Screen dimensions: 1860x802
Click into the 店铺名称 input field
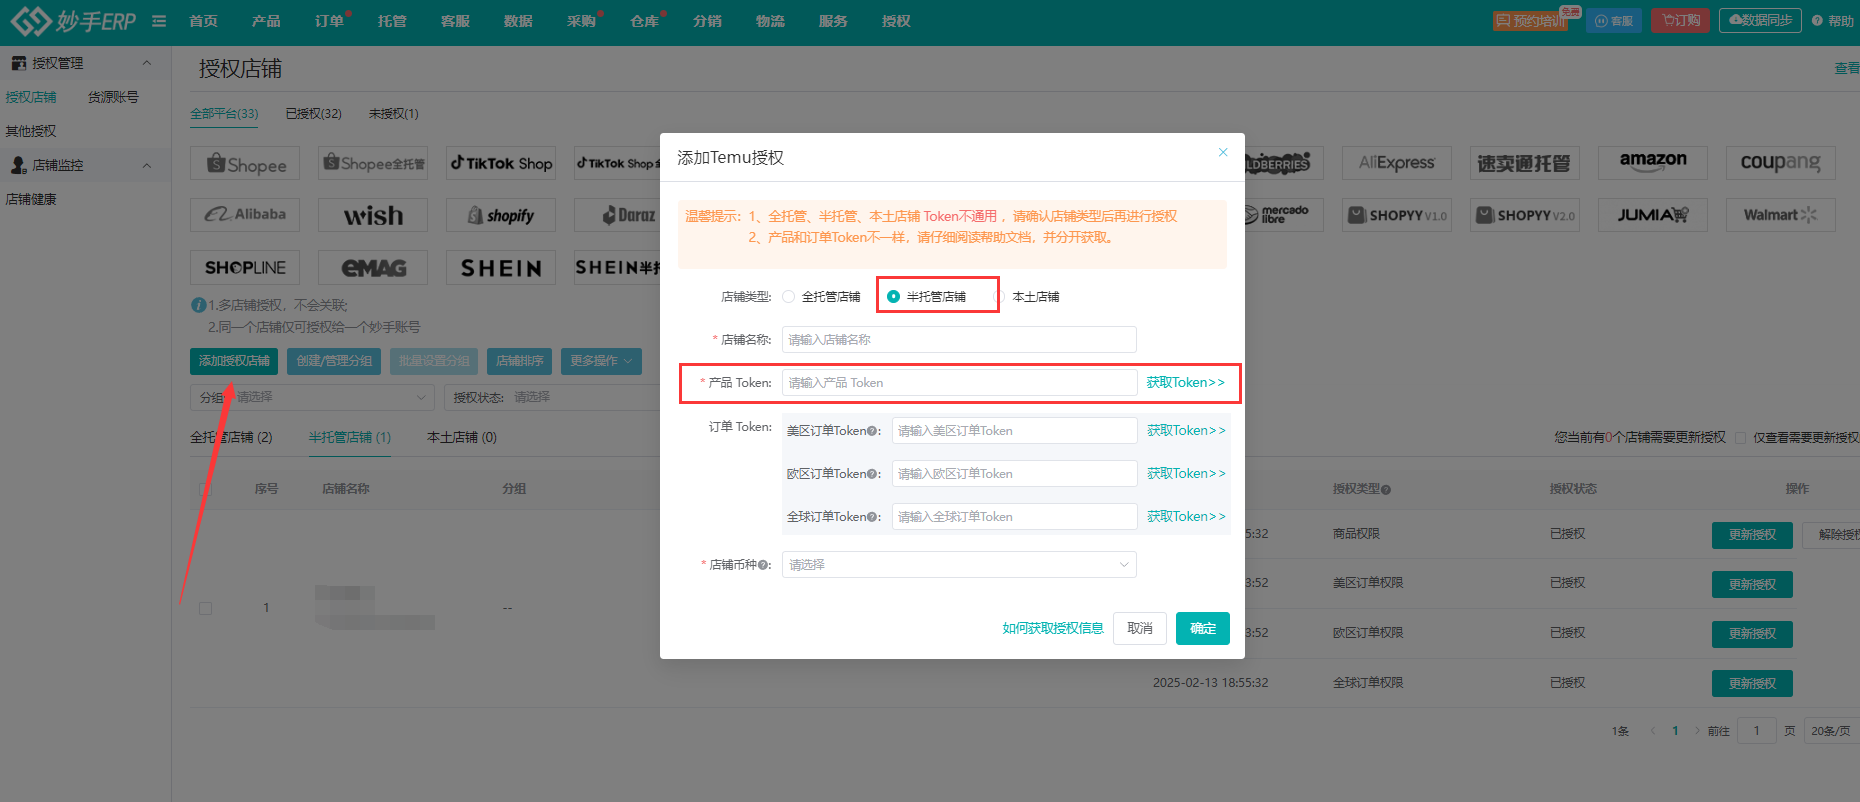(959, 340)
